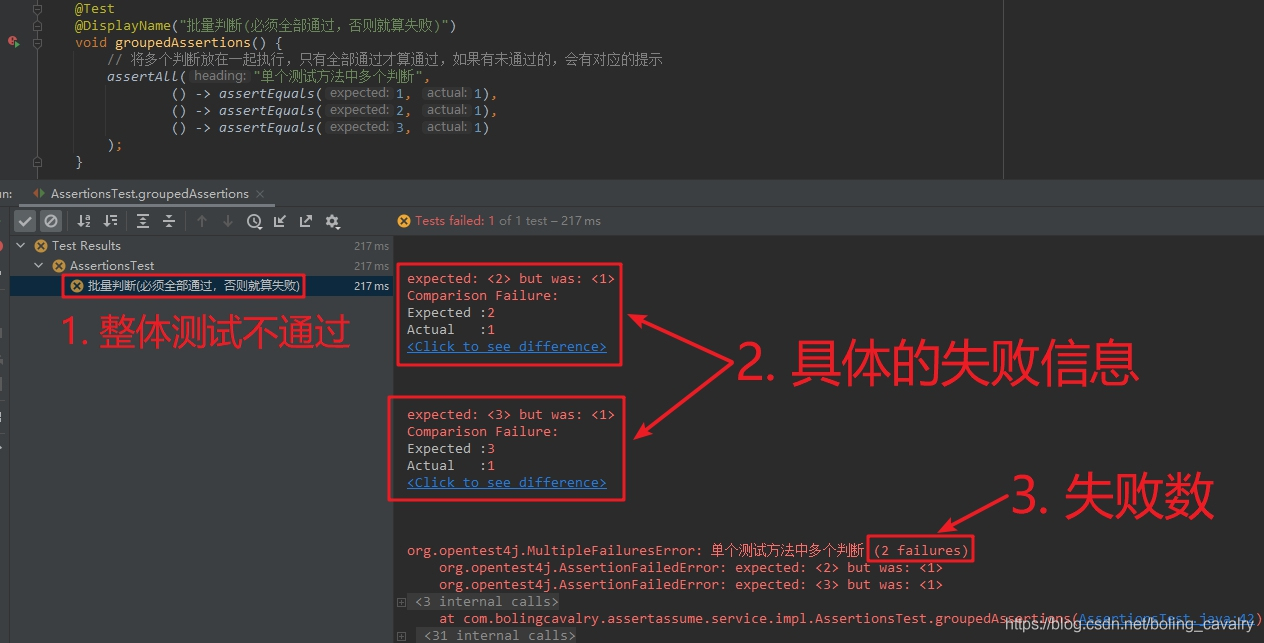
Task: Toggle the Show Passed tests checkmark button
Action: [x=25, y=221]
